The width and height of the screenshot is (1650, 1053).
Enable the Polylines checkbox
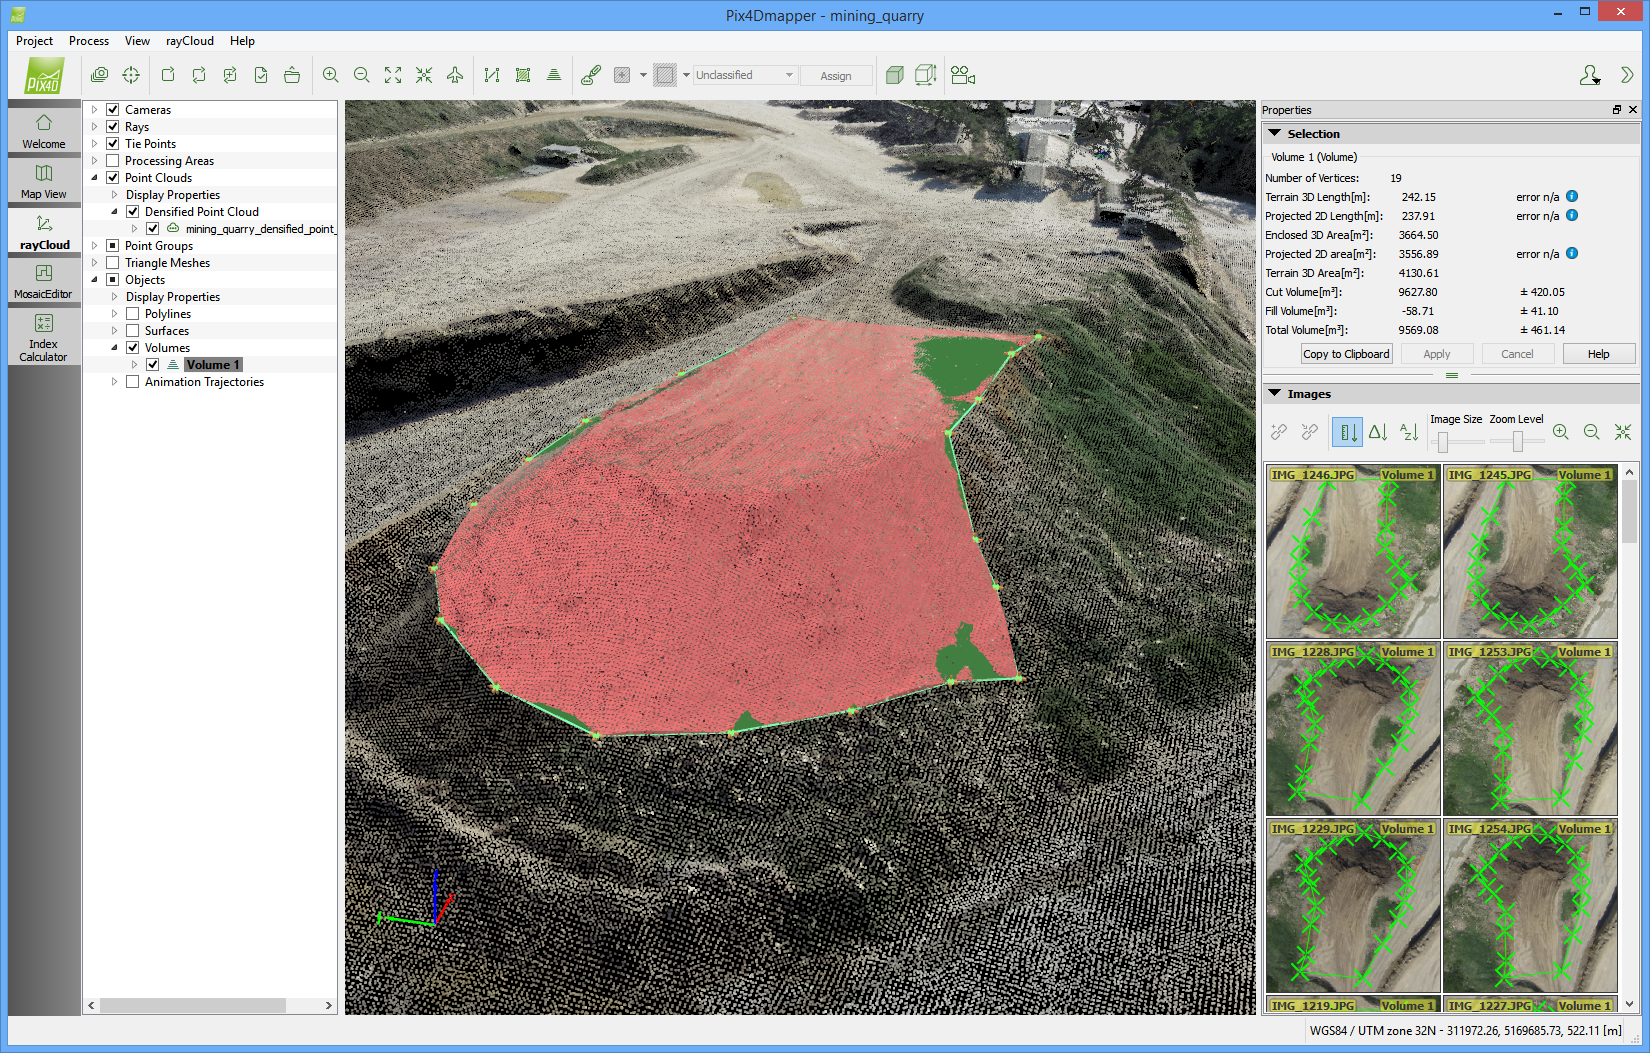[x=133, y=314]
